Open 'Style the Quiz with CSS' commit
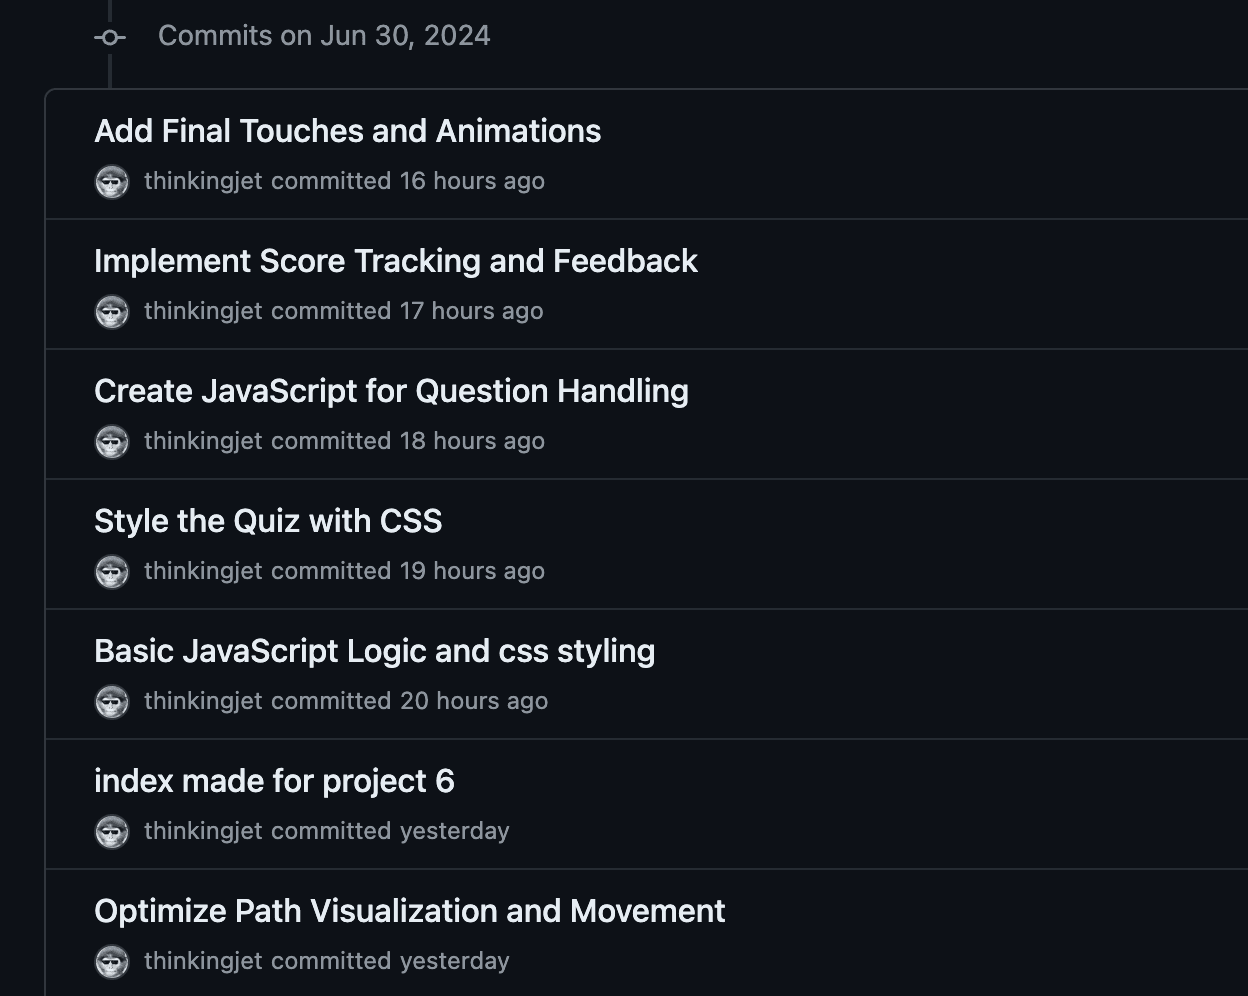Screen dimensions: 1248x996 268,521
